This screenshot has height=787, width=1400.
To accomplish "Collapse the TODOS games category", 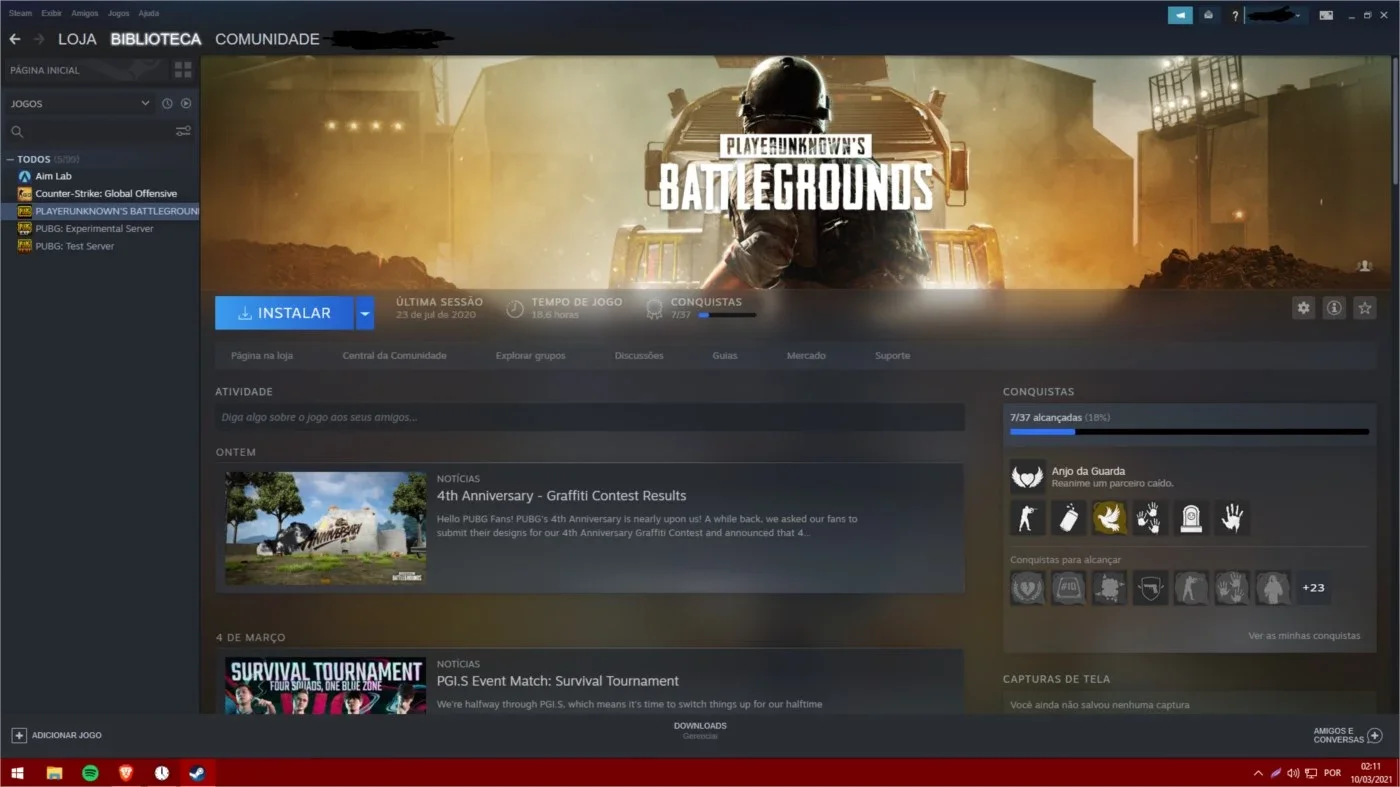I will click(x=10, y=159).
